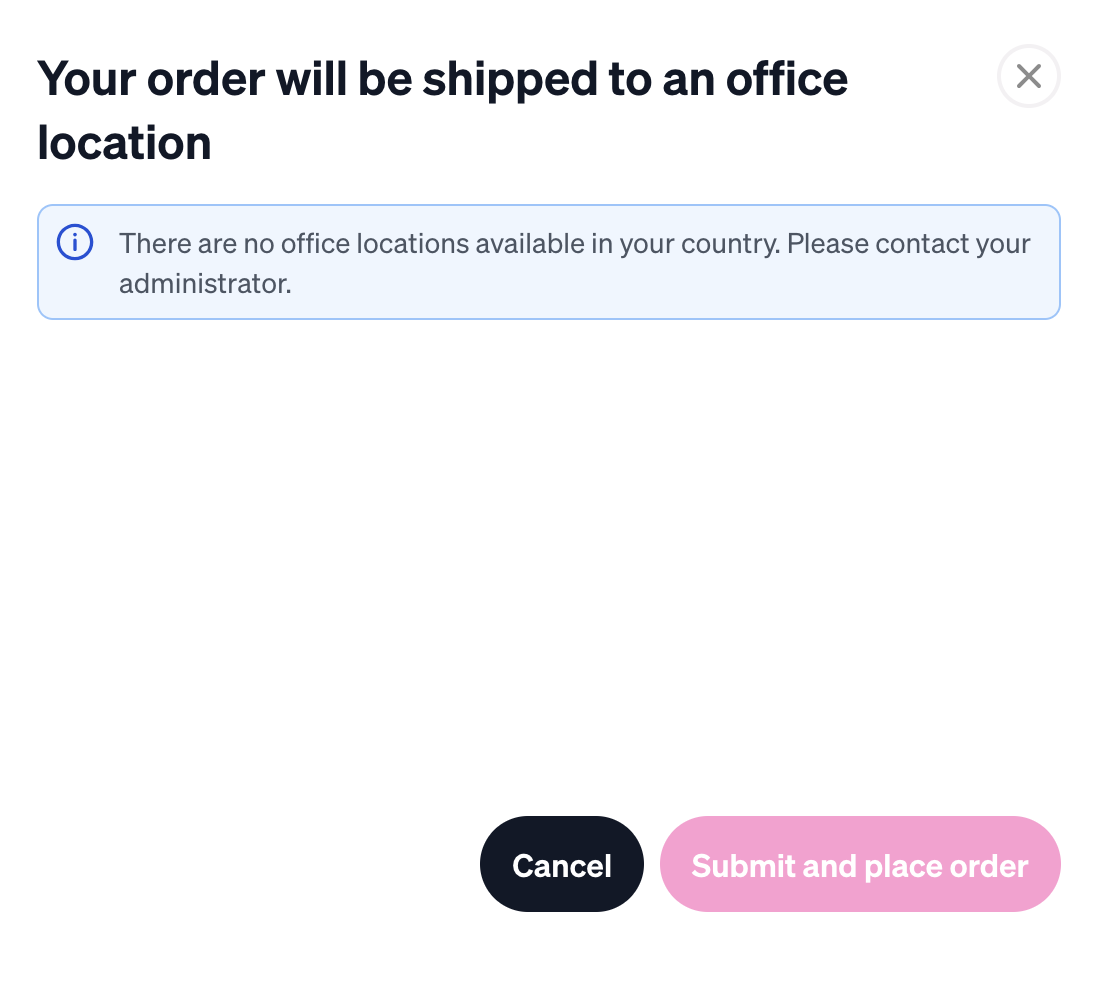Click the word 'administrator.' in the notice
Image resolution: width=1108 pixels, height=996 pixels.
pos(205,283)
